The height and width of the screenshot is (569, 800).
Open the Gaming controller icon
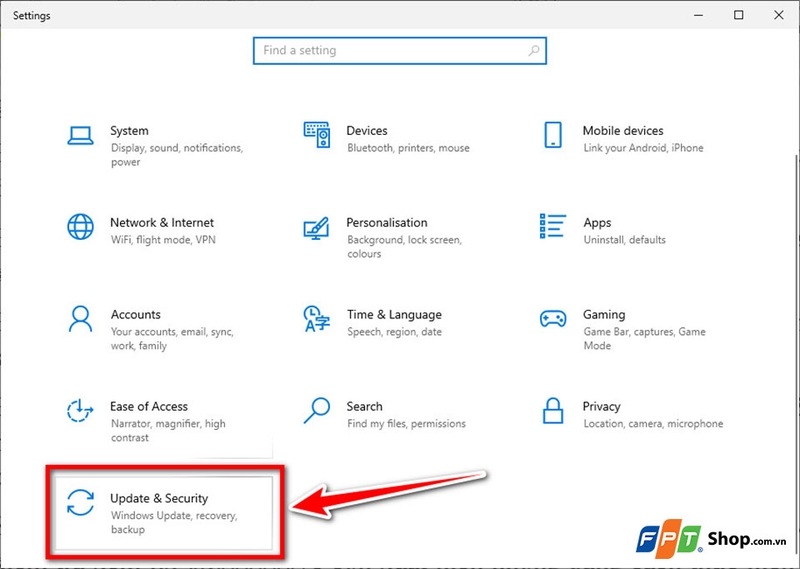click(x=552, y=319)
